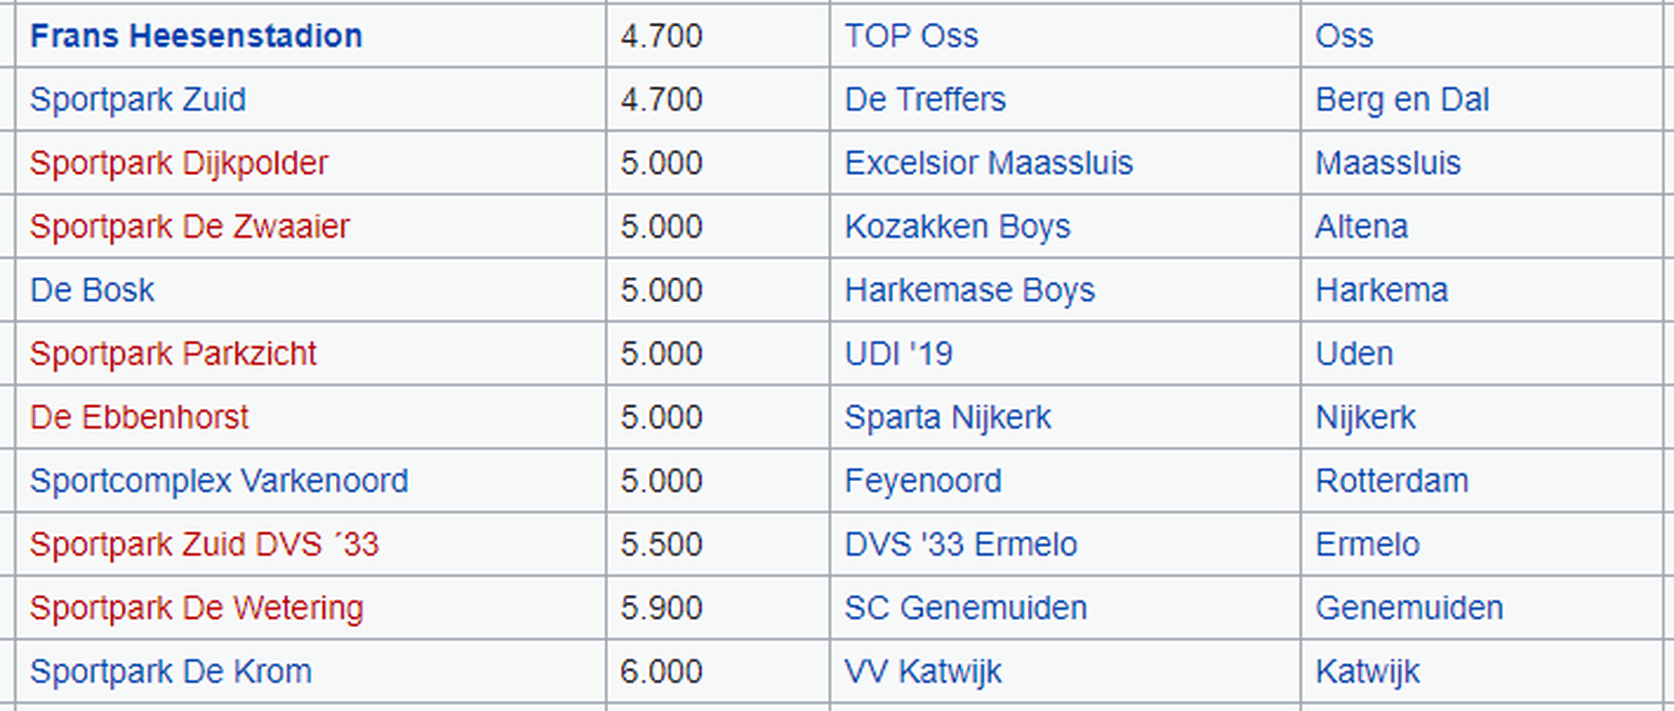Viewport: 1674px width, 711px height.
Task: Open the Sportpark Zuid link
Action: coord(138,100)
